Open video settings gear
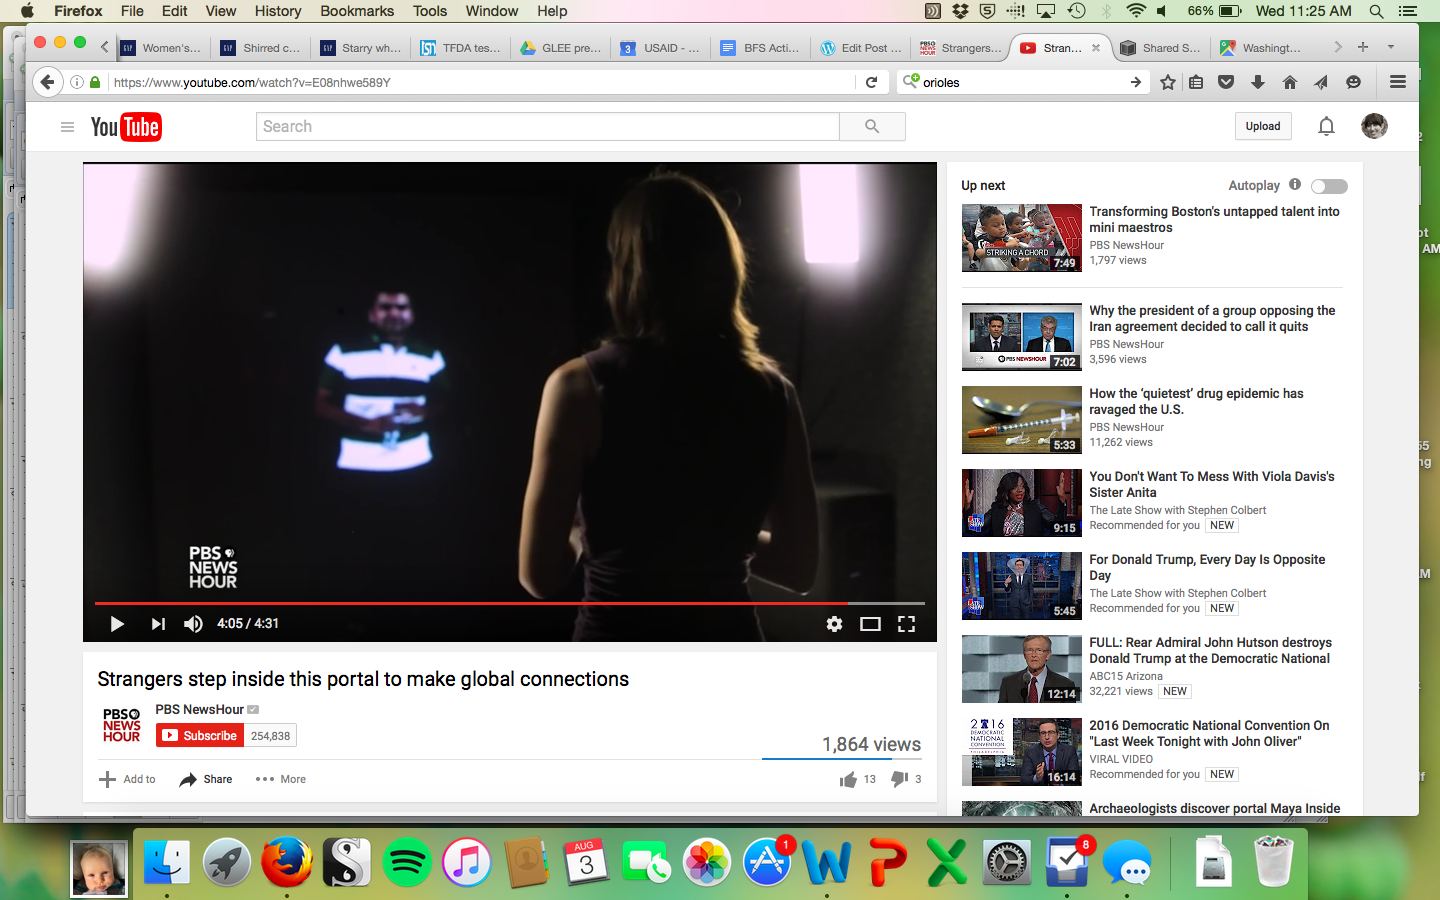Viewport: 1440px width, 900px height. point(834,624)
